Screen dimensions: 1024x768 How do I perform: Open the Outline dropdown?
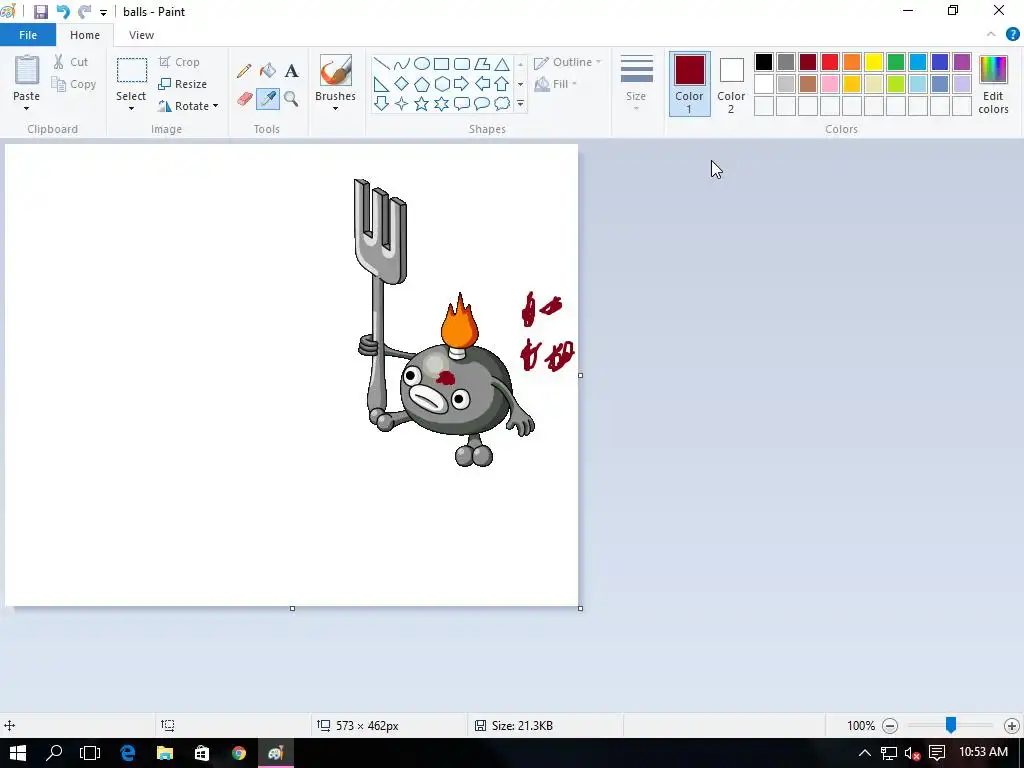click(x=567, y=62)
